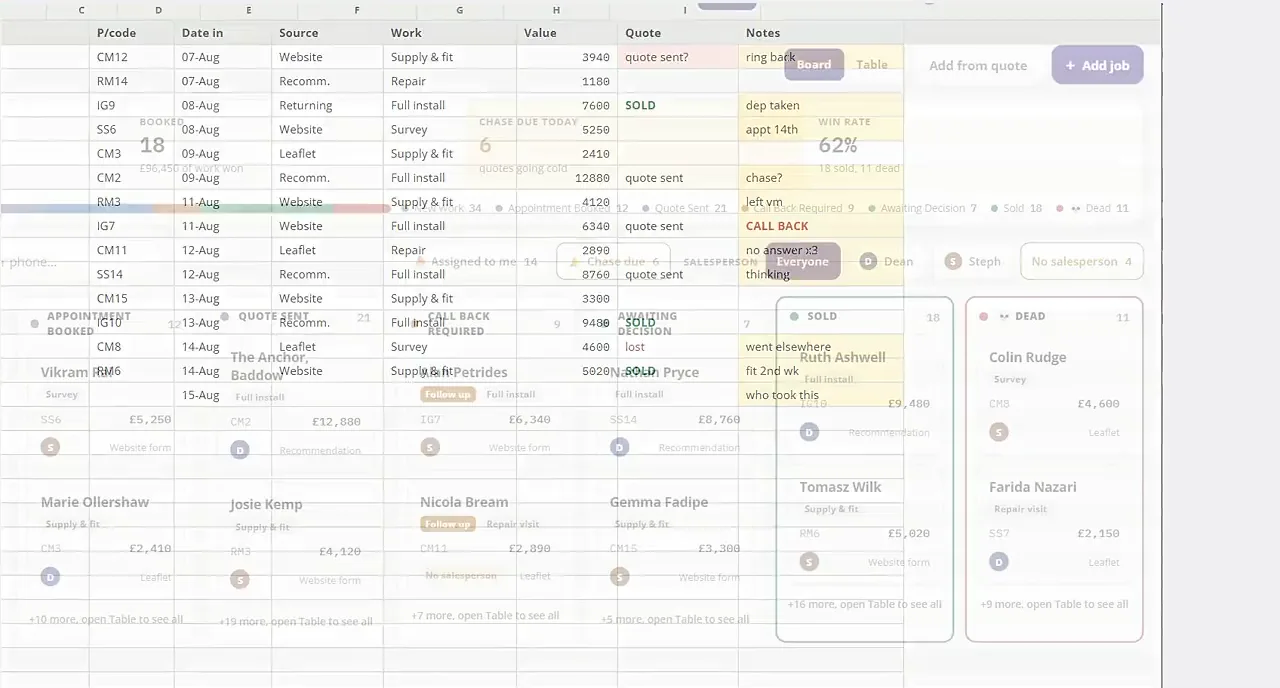Click the Follow up badge on Nicola Bream card
This screenshot has height=688, width=1280.
[447, 524]
